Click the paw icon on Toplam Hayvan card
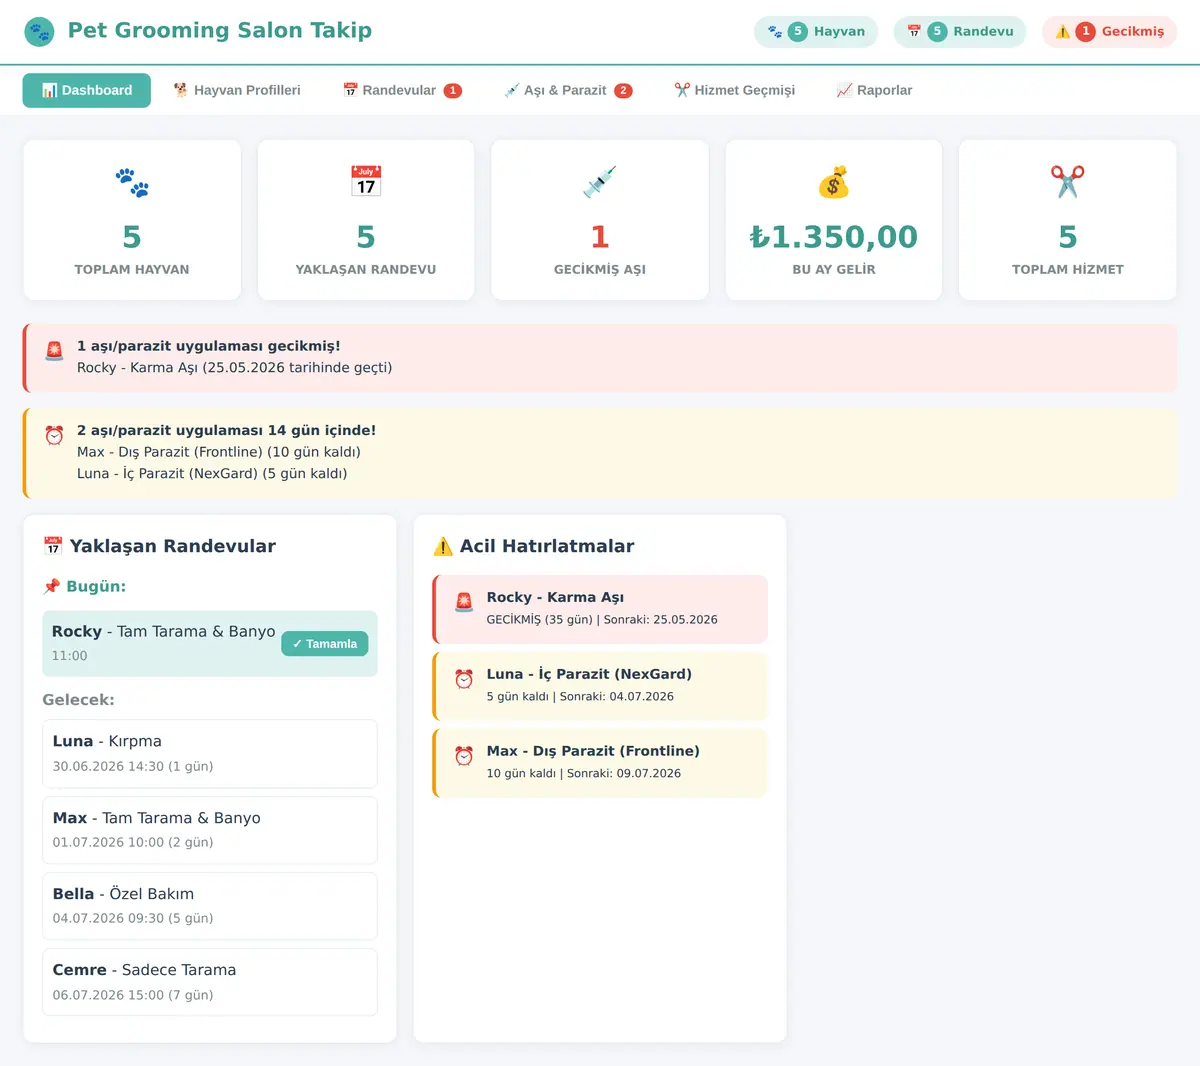The width and height of the screenshot is (1200, 1066). tap(132, 182)
